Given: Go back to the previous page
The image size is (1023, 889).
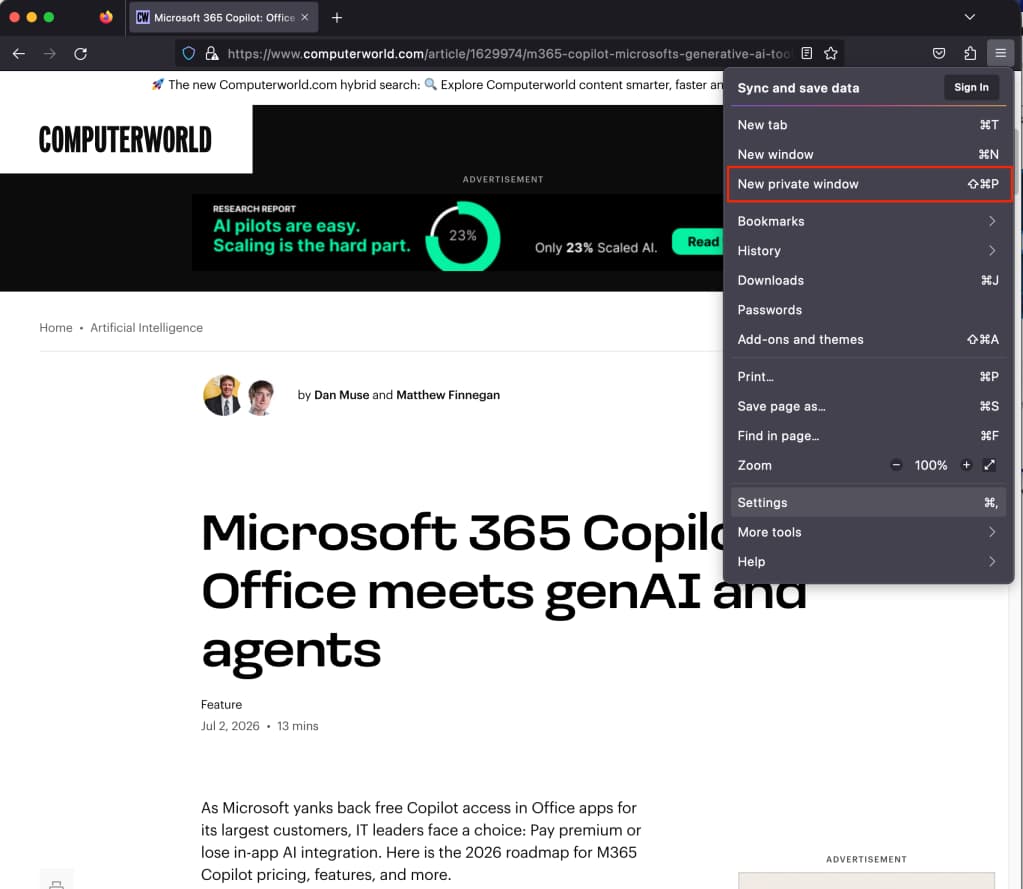Looking at the screenshot, I should (19, 53).
